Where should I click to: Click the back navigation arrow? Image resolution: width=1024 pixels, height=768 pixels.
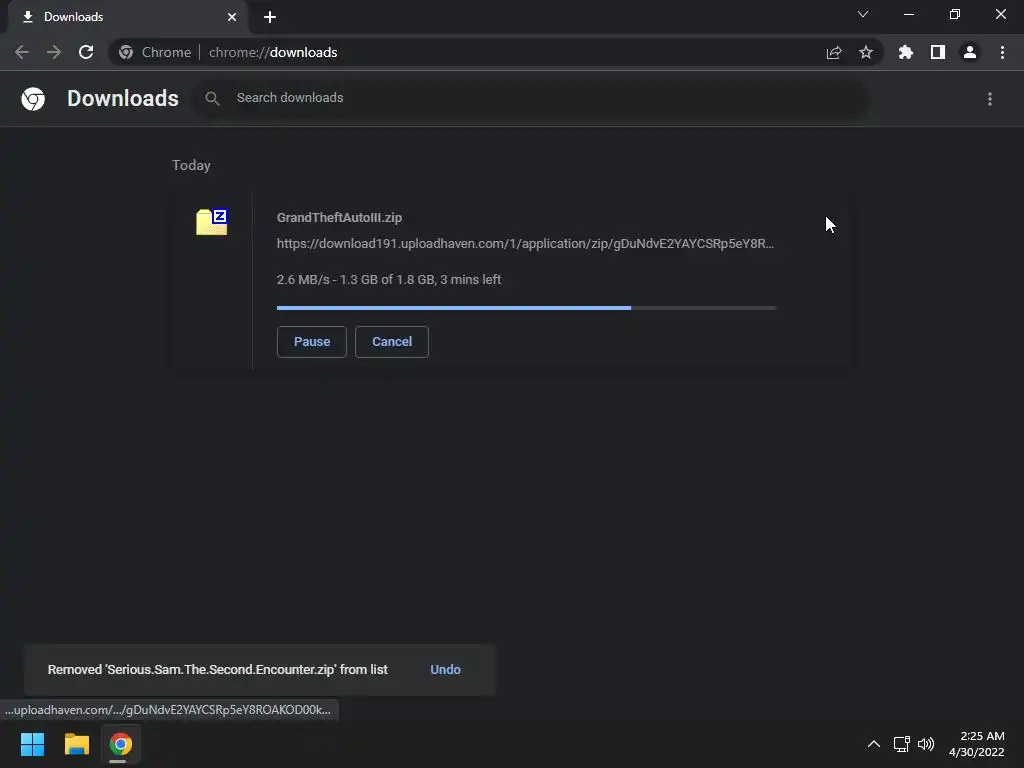[x=22, y=52]
